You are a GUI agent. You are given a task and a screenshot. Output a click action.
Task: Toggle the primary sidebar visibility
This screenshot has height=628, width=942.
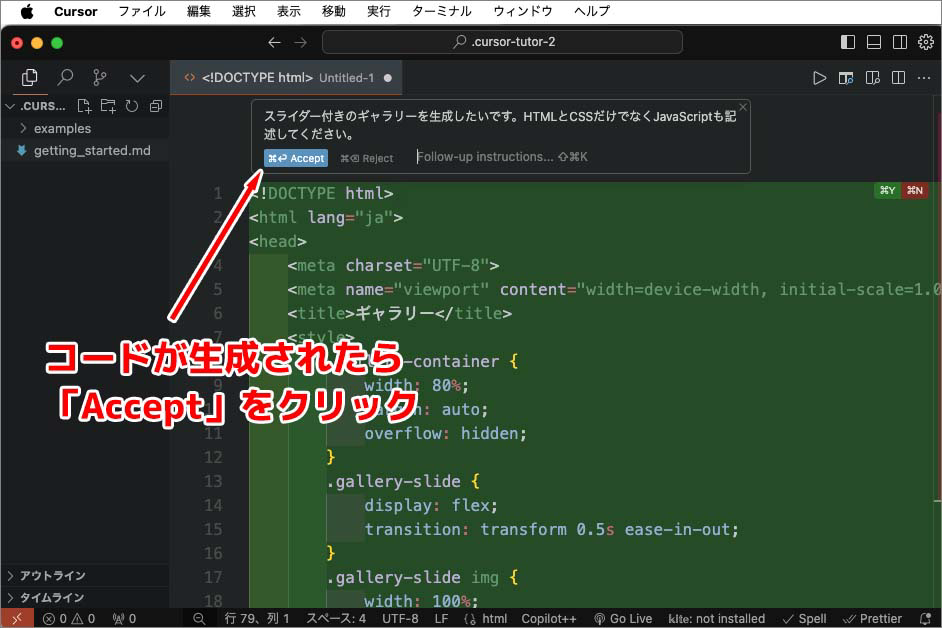[x=848, y=42]
